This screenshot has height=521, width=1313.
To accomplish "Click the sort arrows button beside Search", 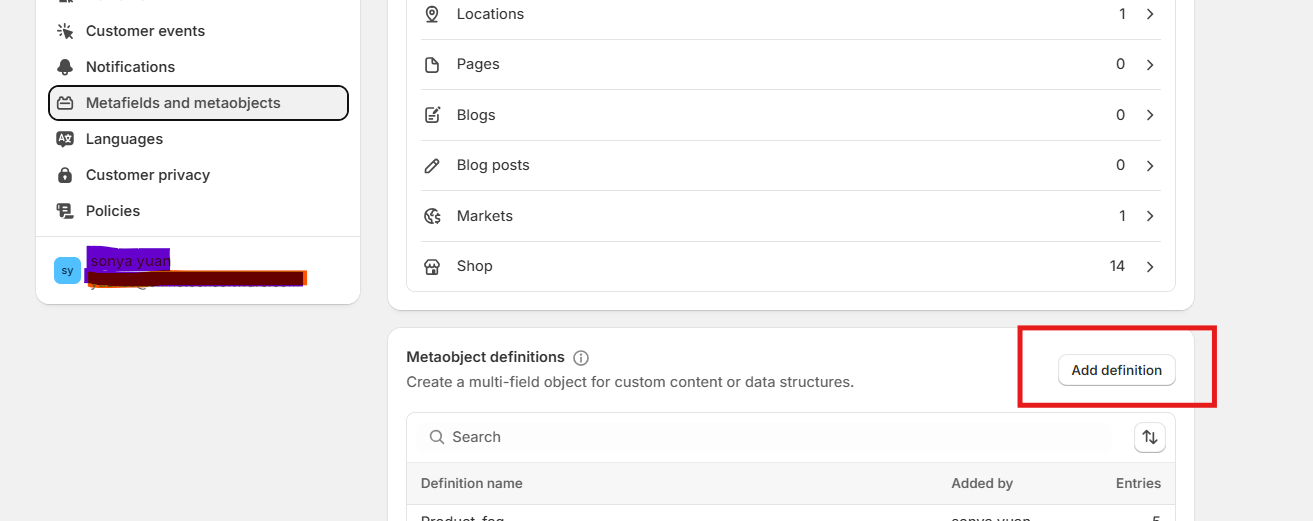I will point(1149,437).
